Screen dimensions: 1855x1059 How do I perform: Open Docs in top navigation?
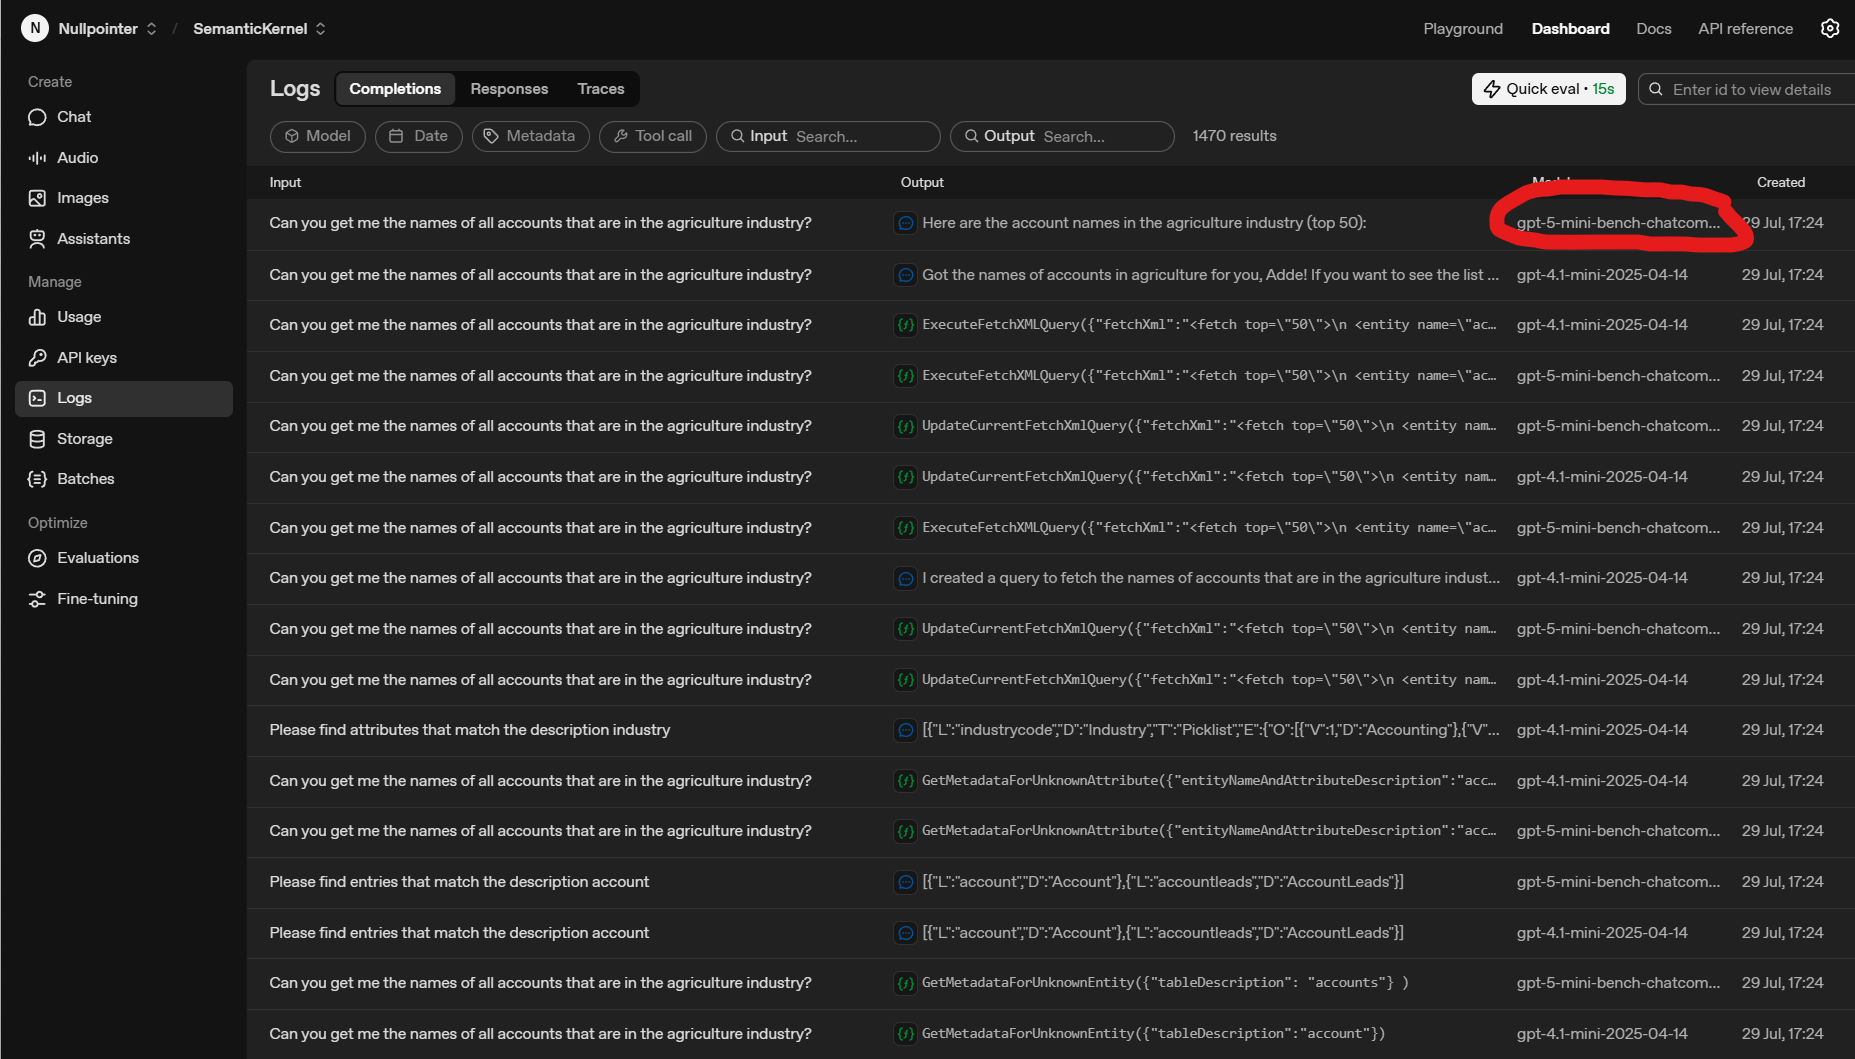coord(1653,28)
